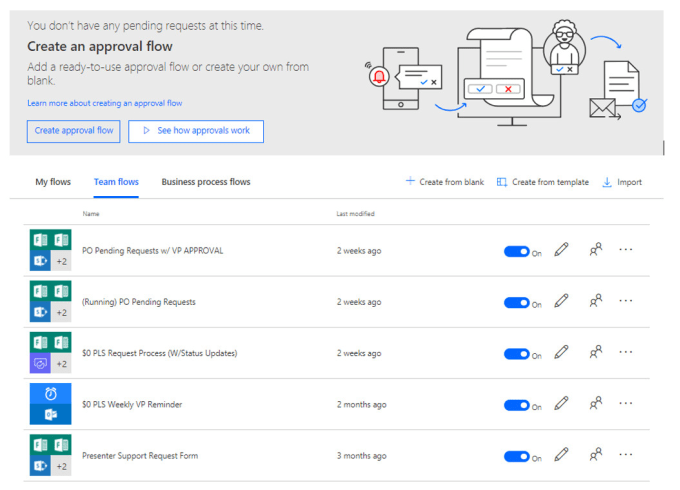Edit the $0 PLS Request Process flow

561,352
